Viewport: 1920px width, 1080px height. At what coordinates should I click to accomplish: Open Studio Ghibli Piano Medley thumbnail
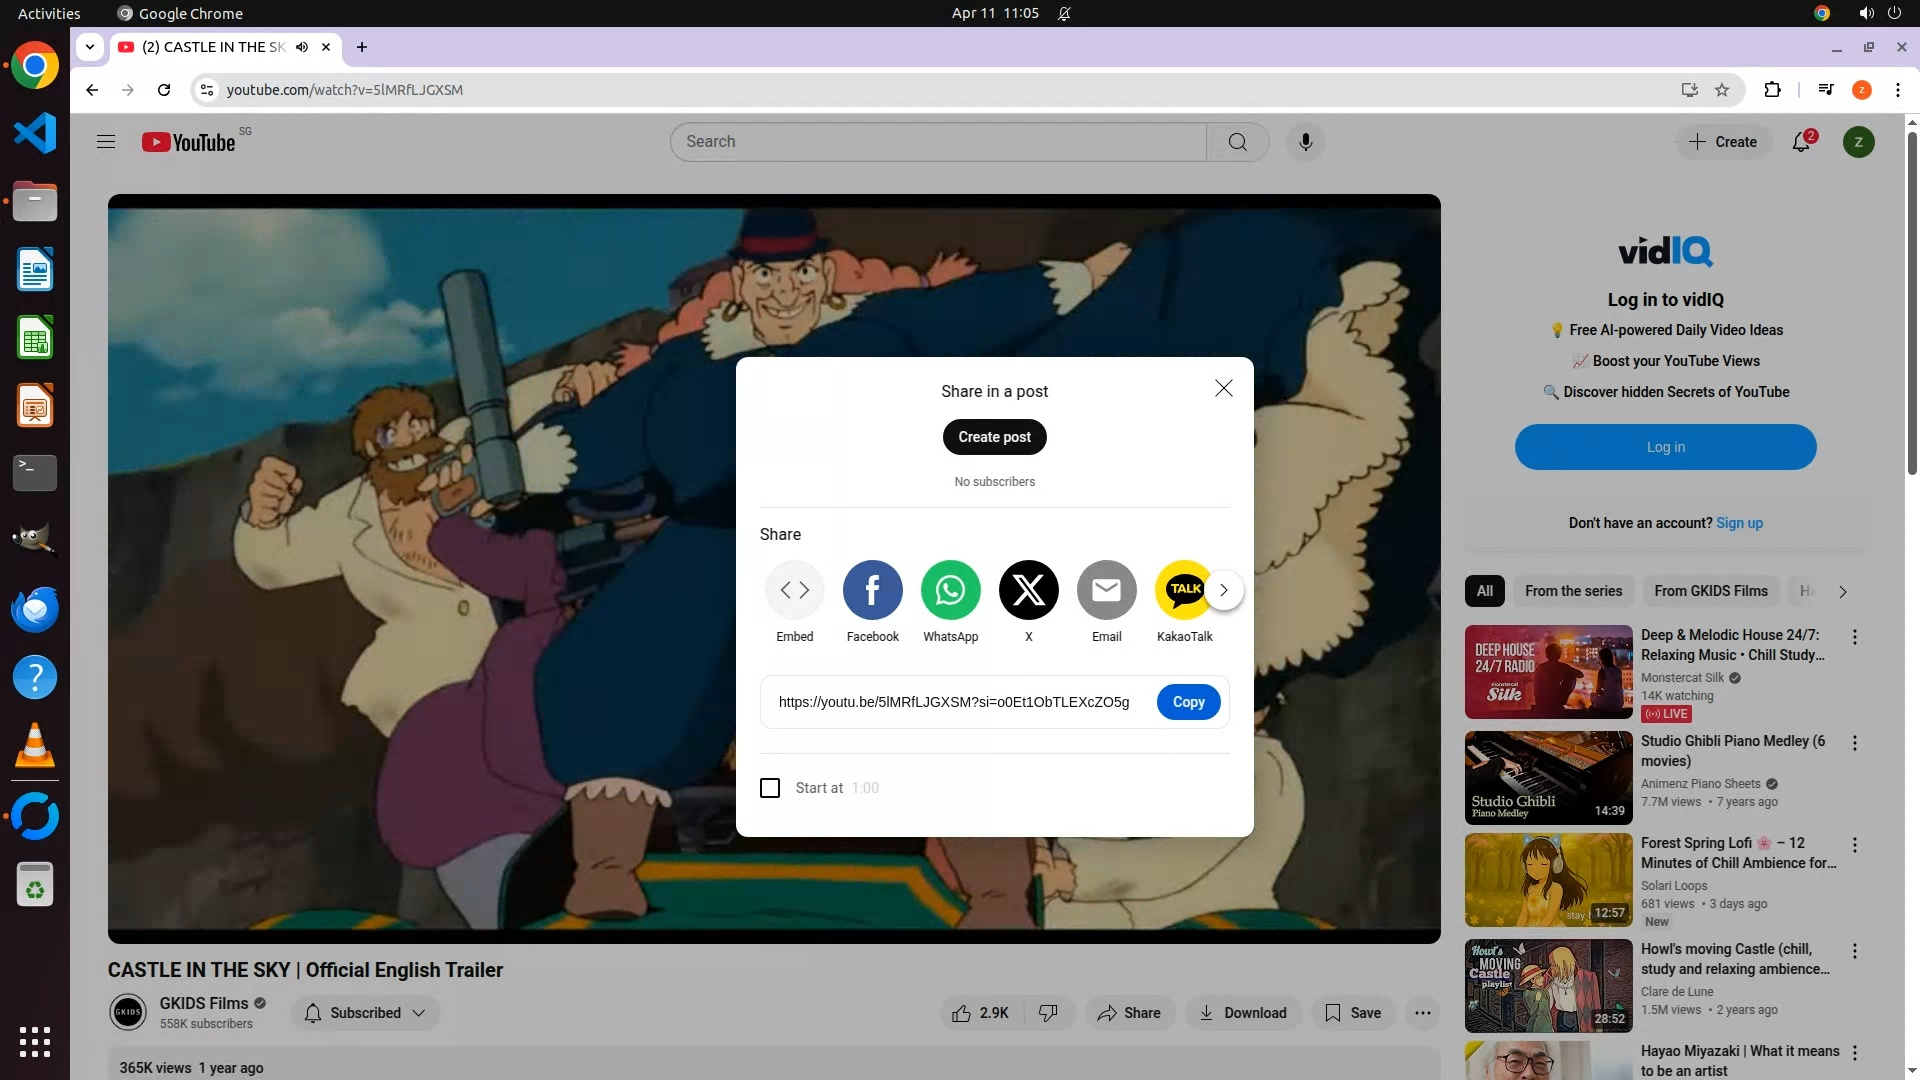[x=1548, y=777]
